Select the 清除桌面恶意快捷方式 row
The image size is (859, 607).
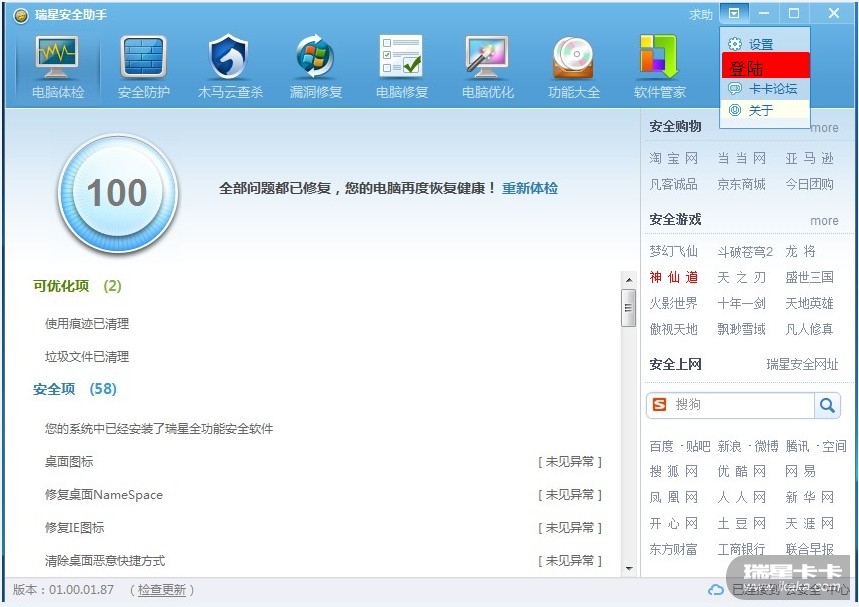click(323, 560)
